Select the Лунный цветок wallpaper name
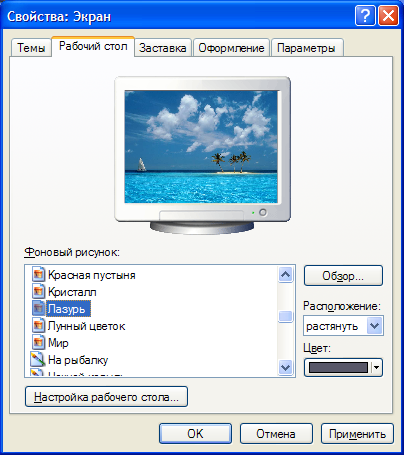 (x=86, y=326)
